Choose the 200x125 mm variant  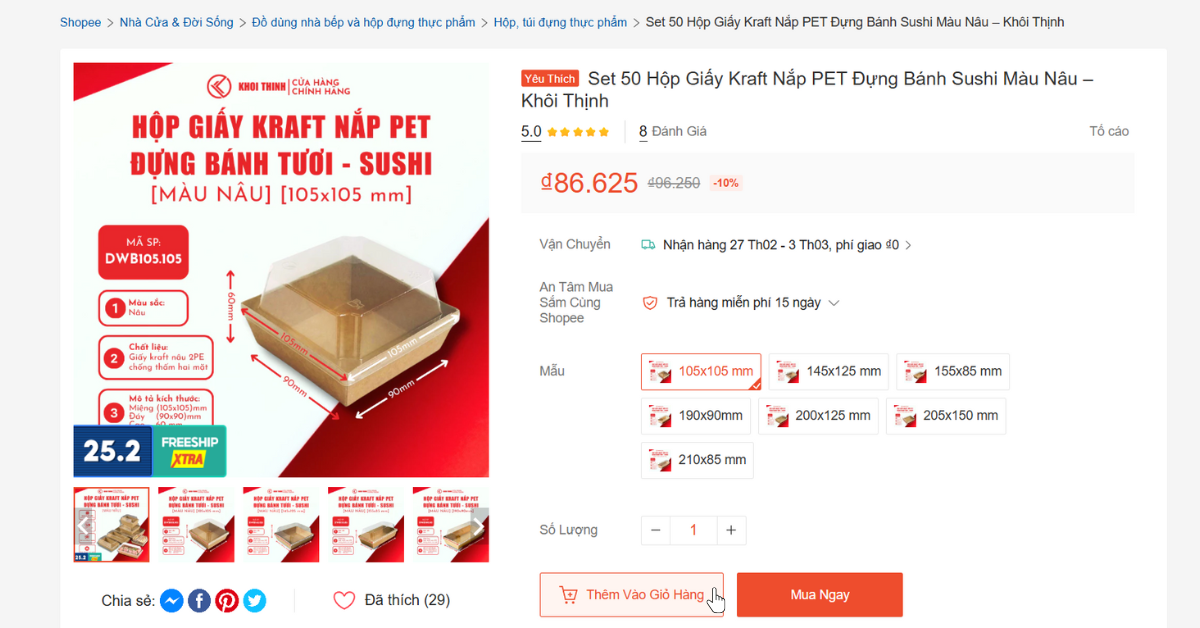(x=818, y=416)
